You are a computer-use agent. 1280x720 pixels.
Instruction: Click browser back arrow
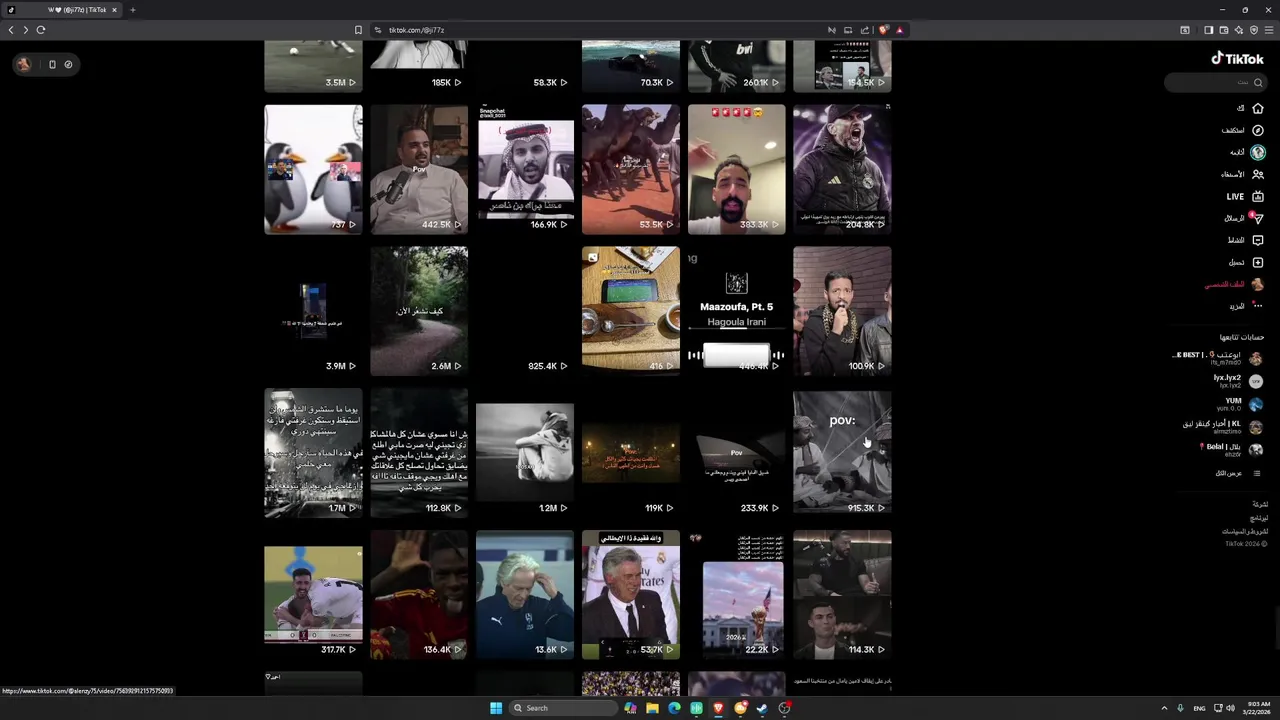(11, 30)
